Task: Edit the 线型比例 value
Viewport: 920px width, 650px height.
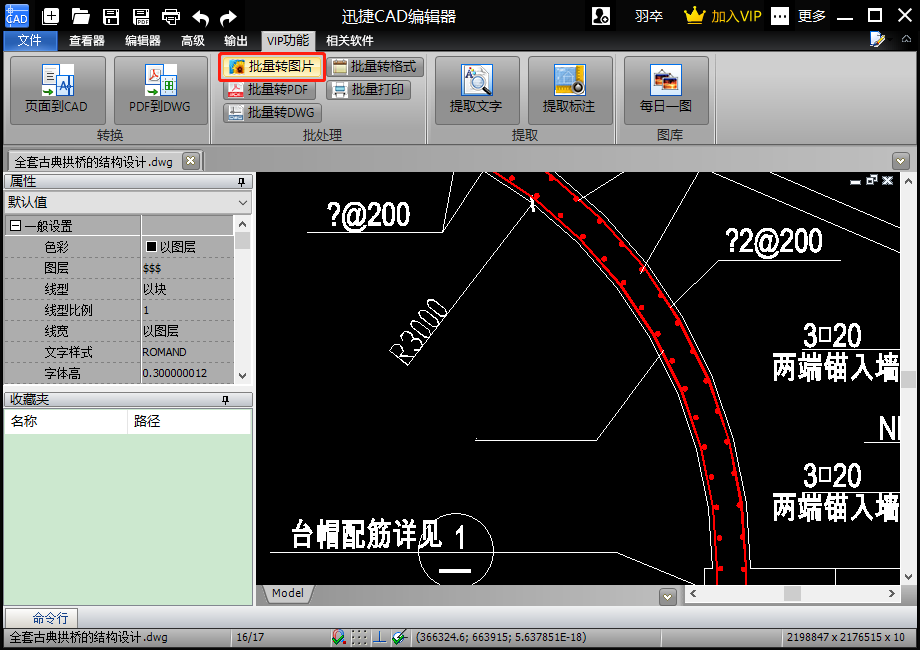Action: point(188,310)
